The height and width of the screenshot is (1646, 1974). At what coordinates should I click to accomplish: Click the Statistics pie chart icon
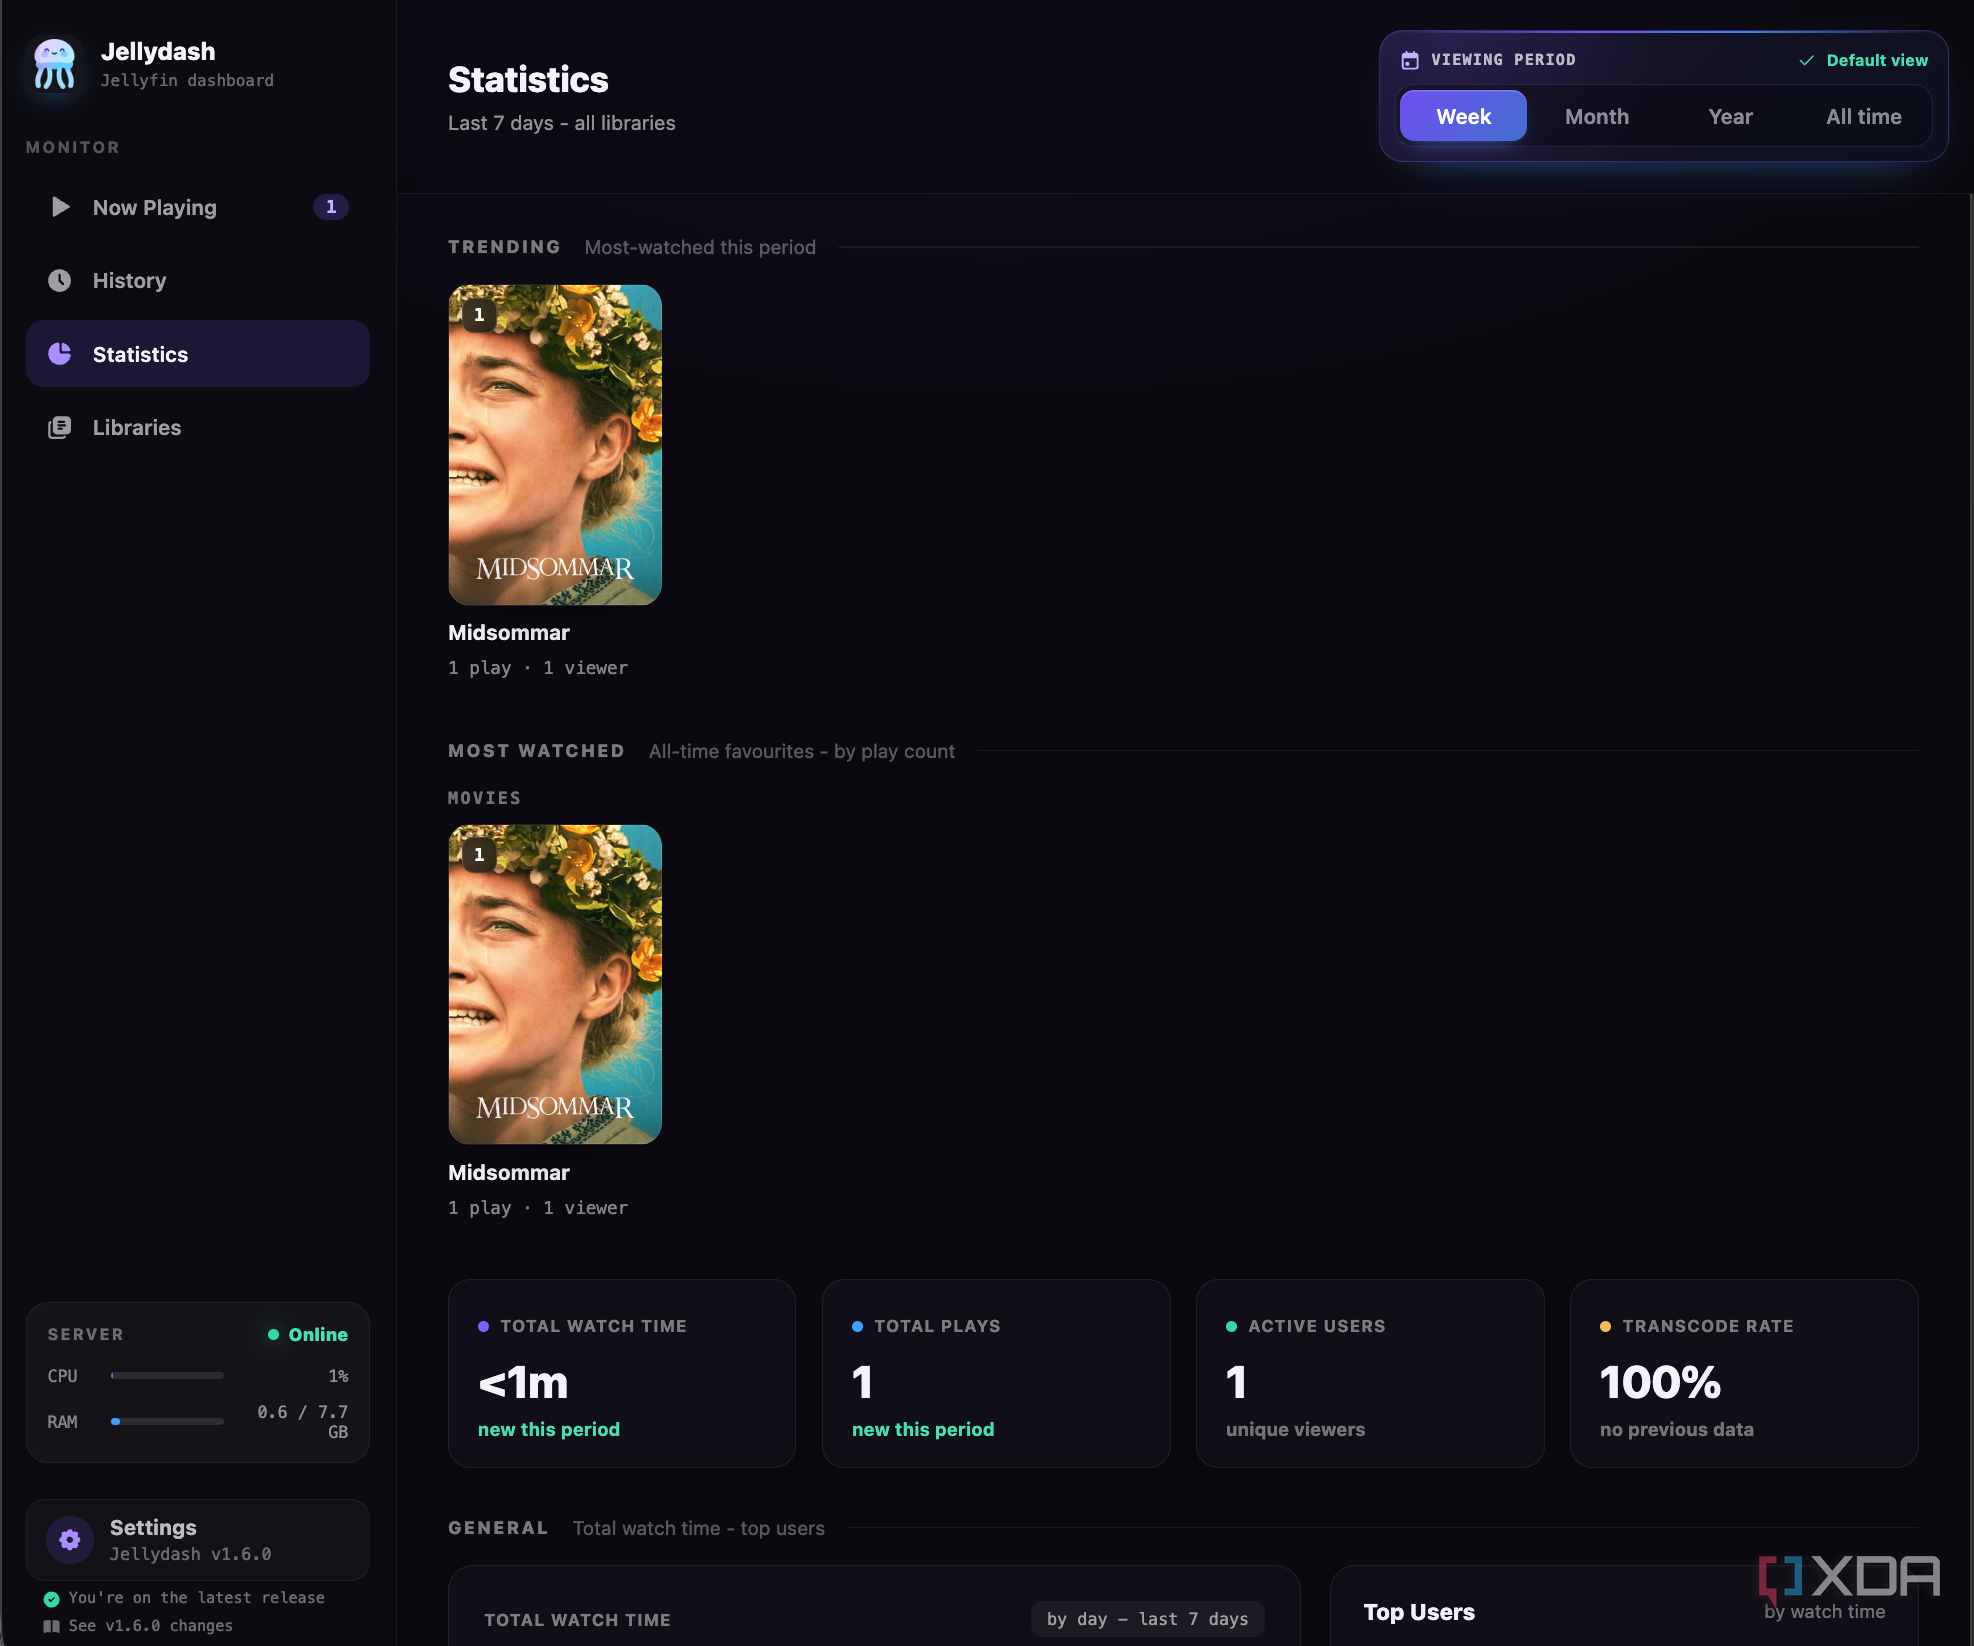coord(60,354)
